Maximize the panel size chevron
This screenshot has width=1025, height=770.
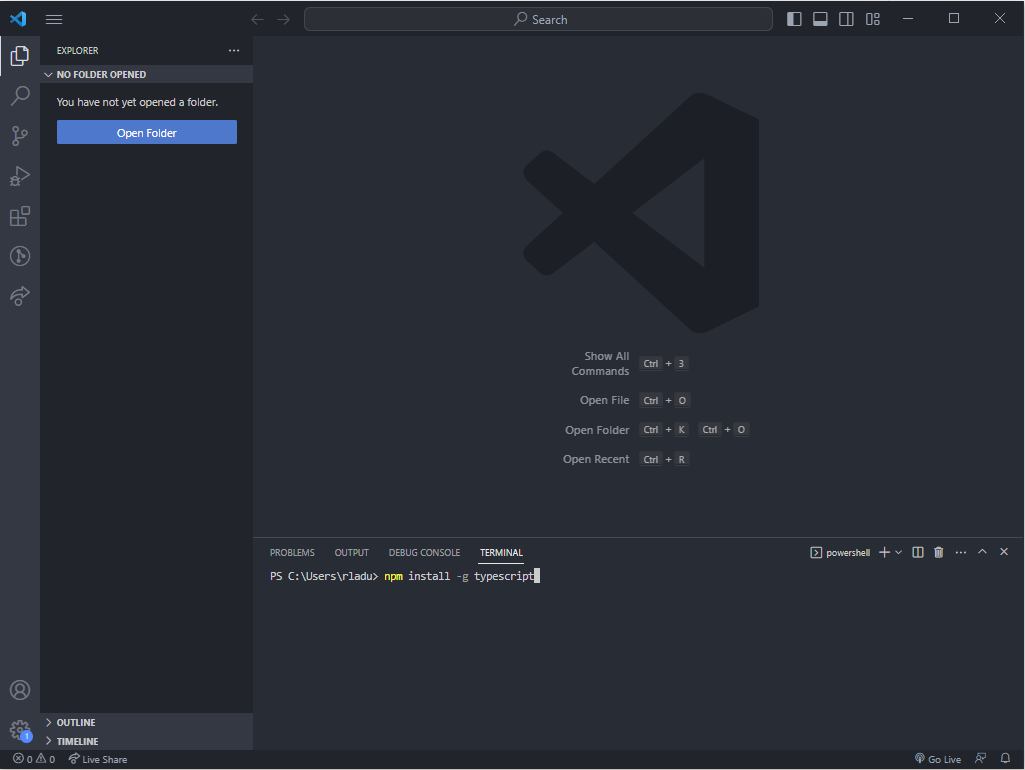[x=982, y=552]
